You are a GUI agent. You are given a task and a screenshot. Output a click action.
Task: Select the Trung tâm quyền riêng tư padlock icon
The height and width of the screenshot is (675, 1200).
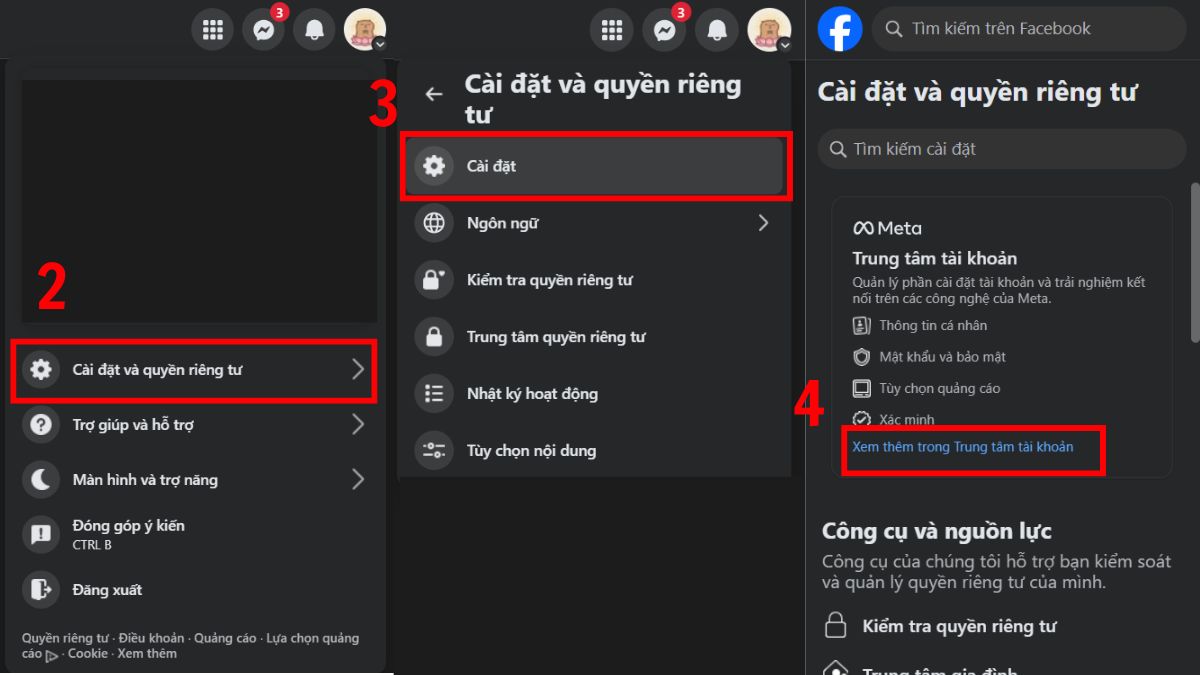(x=434, y=337)
